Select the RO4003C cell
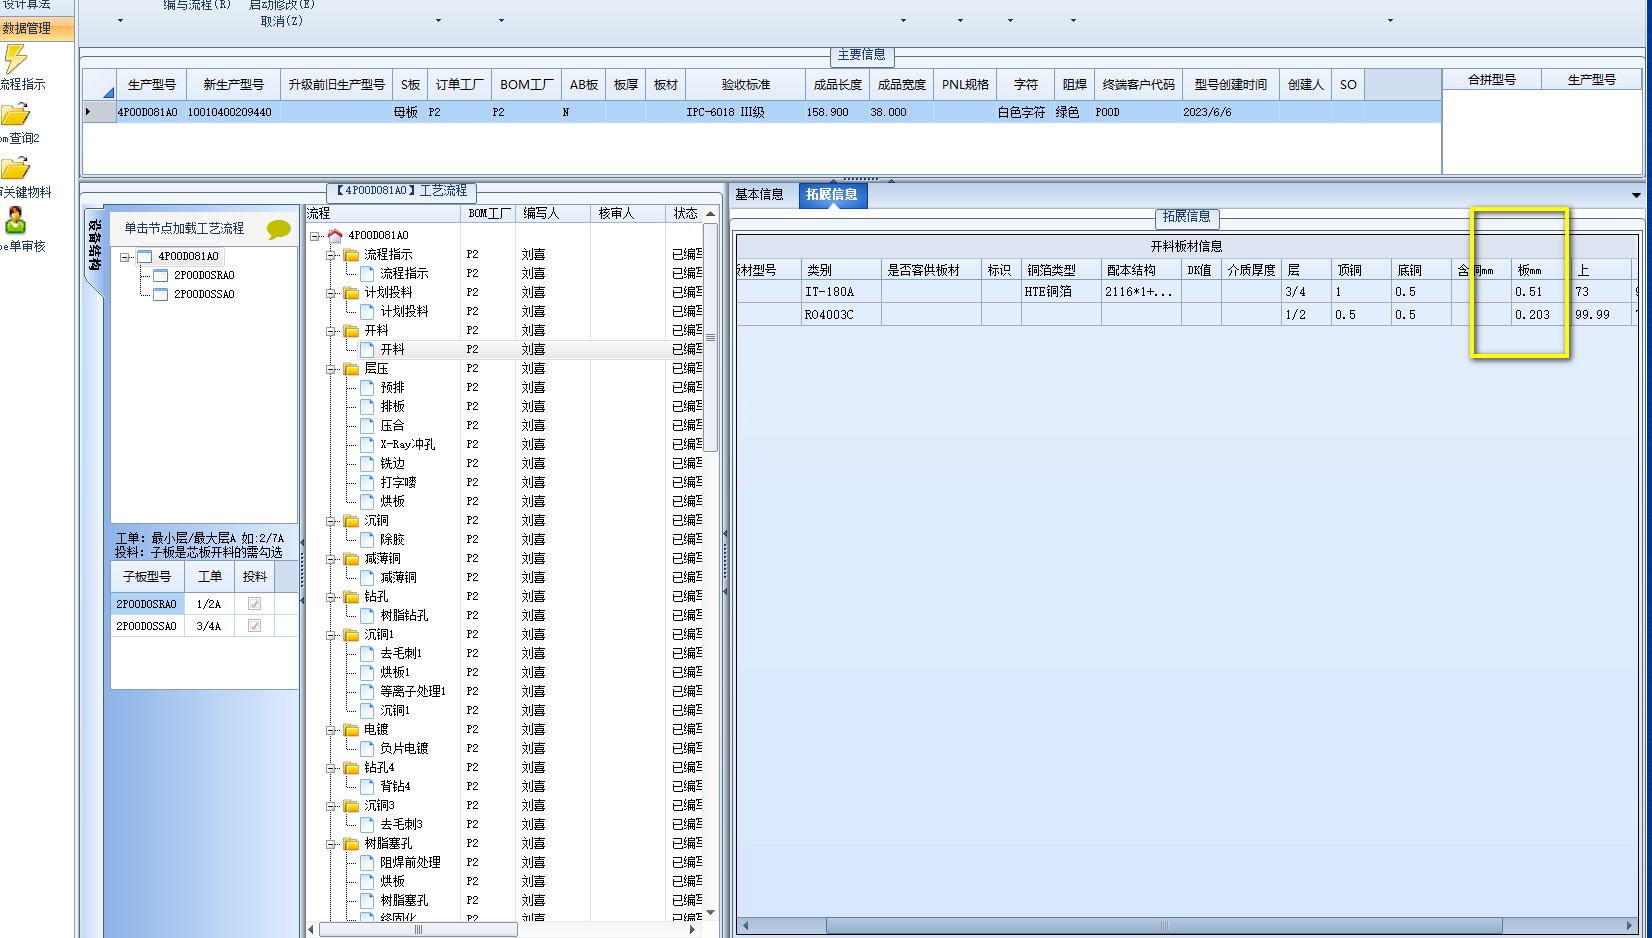The width and height of the screenshot is (1652, 938). pos(841,315)
